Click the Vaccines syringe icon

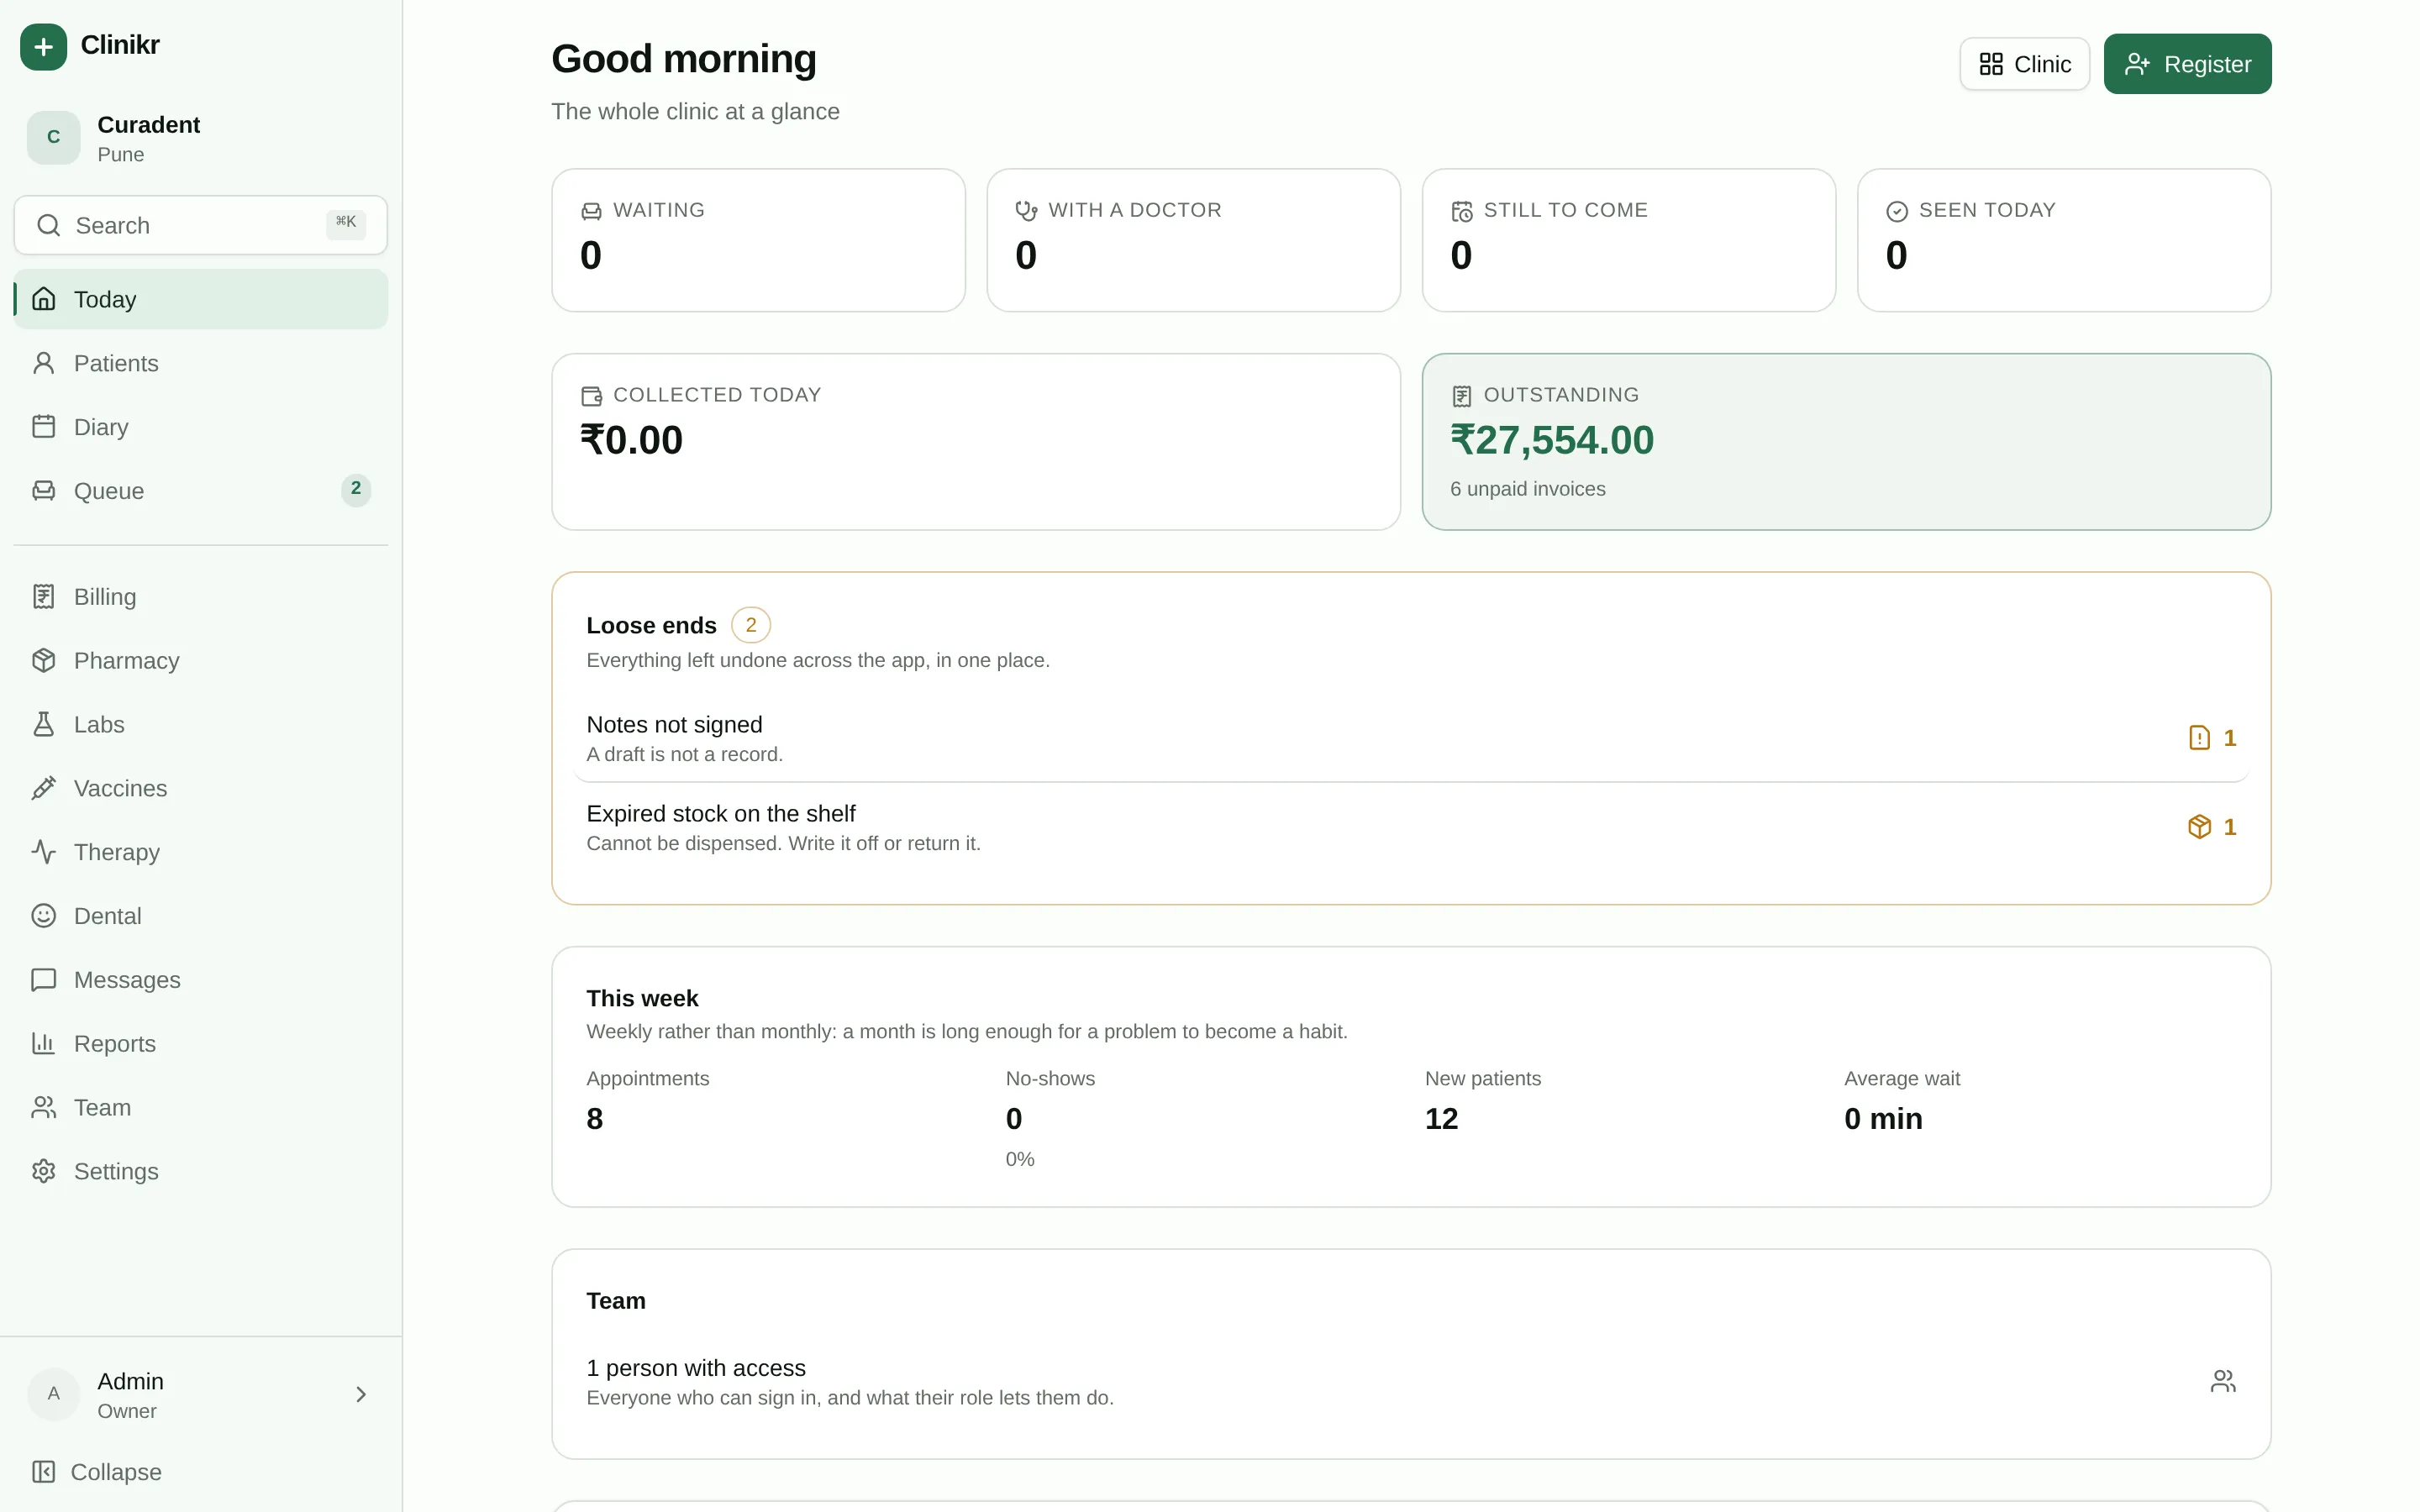click(43, 789)
